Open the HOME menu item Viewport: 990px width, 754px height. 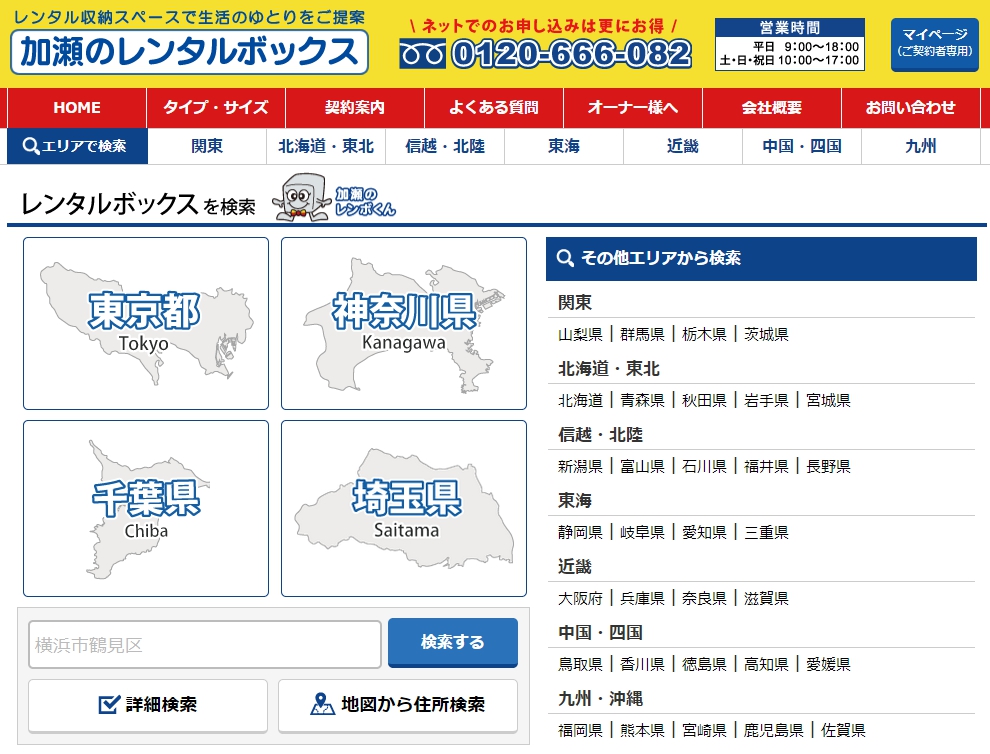coord(77,108)
